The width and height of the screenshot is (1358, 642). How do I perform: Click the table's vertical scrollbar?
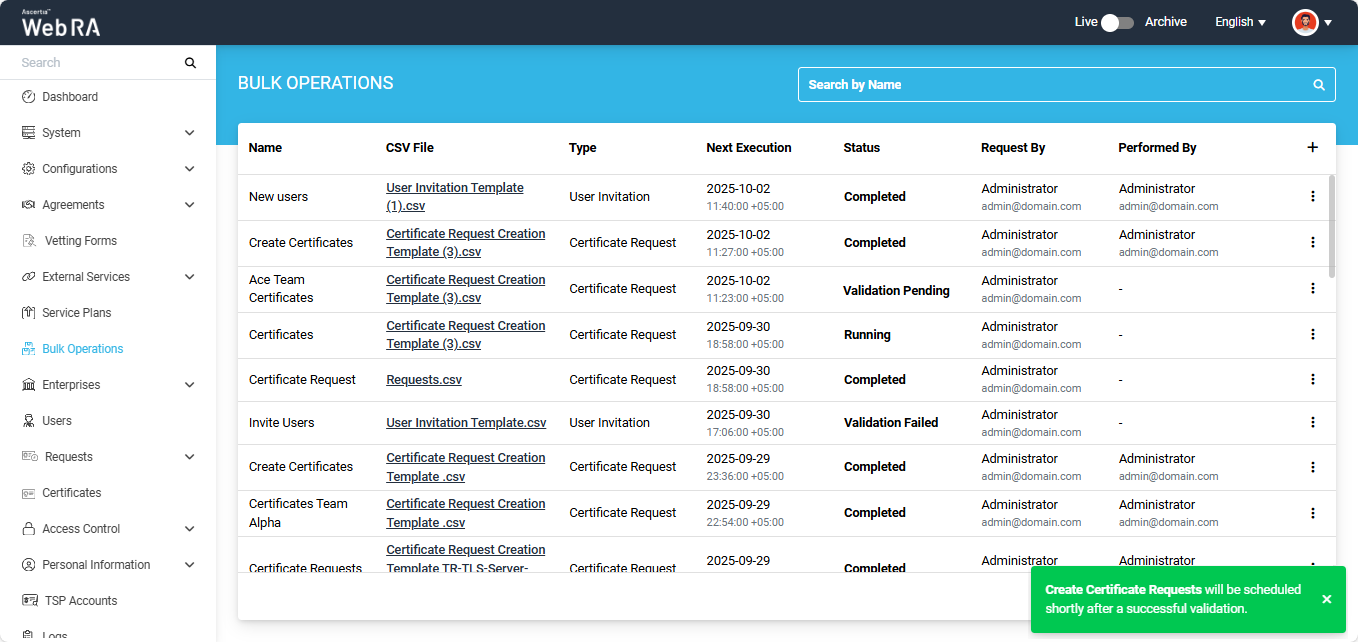point(1331,225)
